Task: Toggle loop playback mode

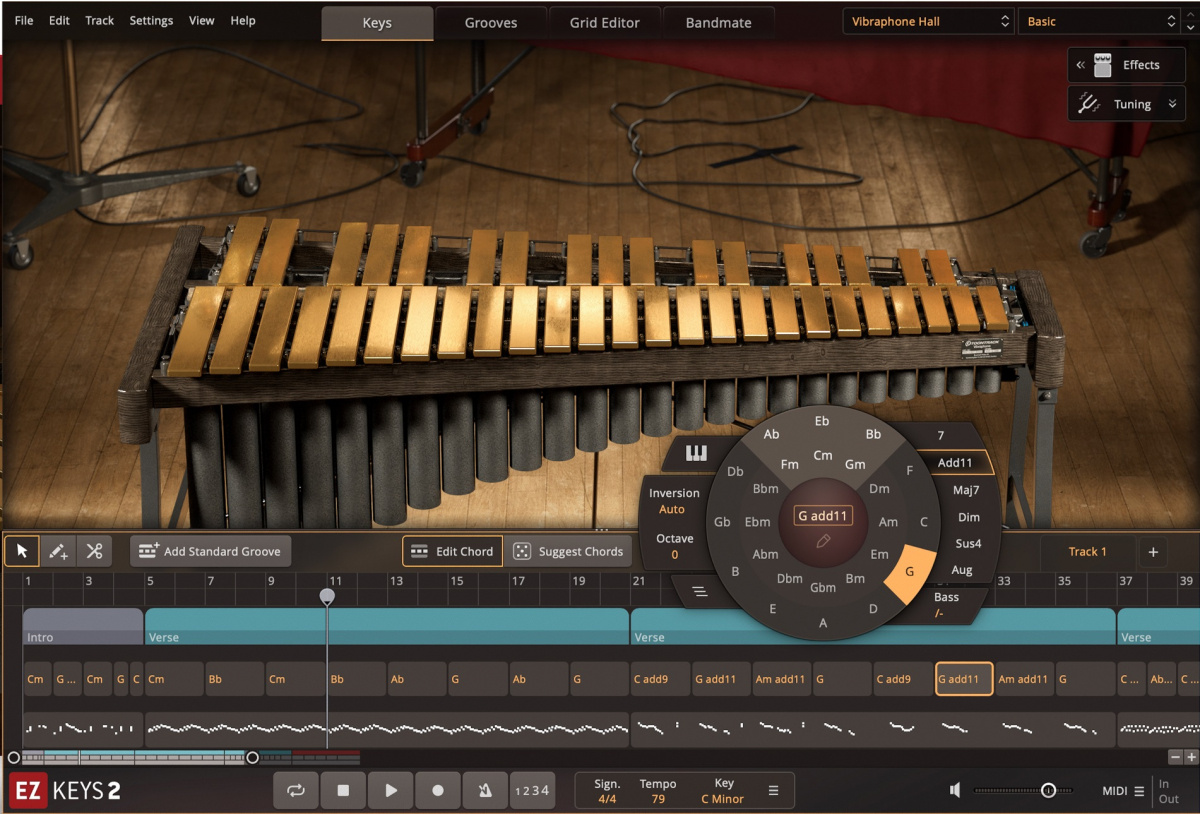Action: (x=296, y=790)
